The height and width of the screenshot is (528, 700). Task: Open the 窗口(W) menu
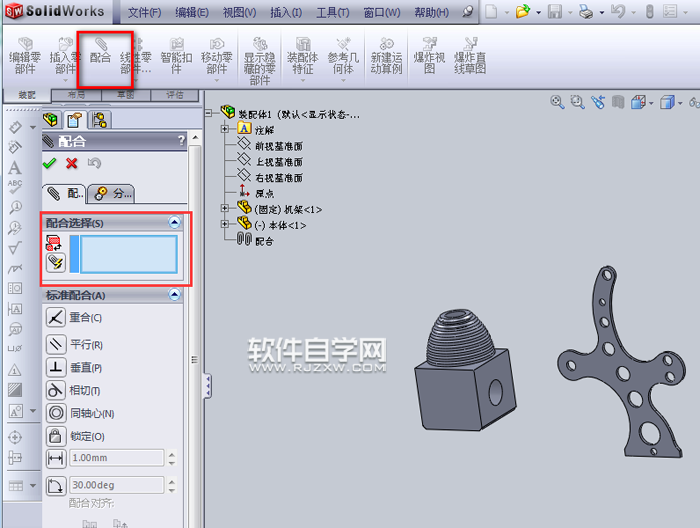[382, 12]
